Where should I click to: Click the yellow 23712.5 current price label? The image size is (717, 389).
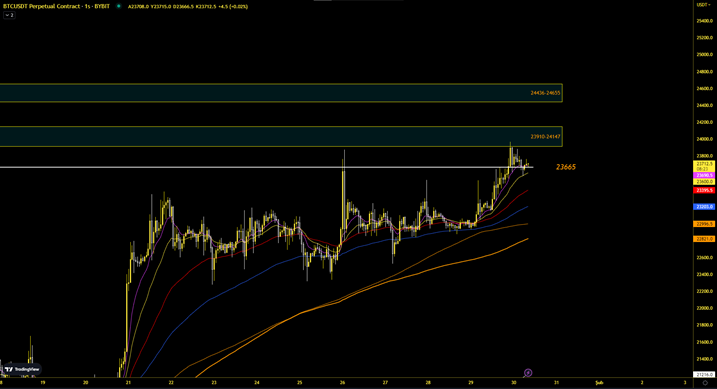click(704, 166)
